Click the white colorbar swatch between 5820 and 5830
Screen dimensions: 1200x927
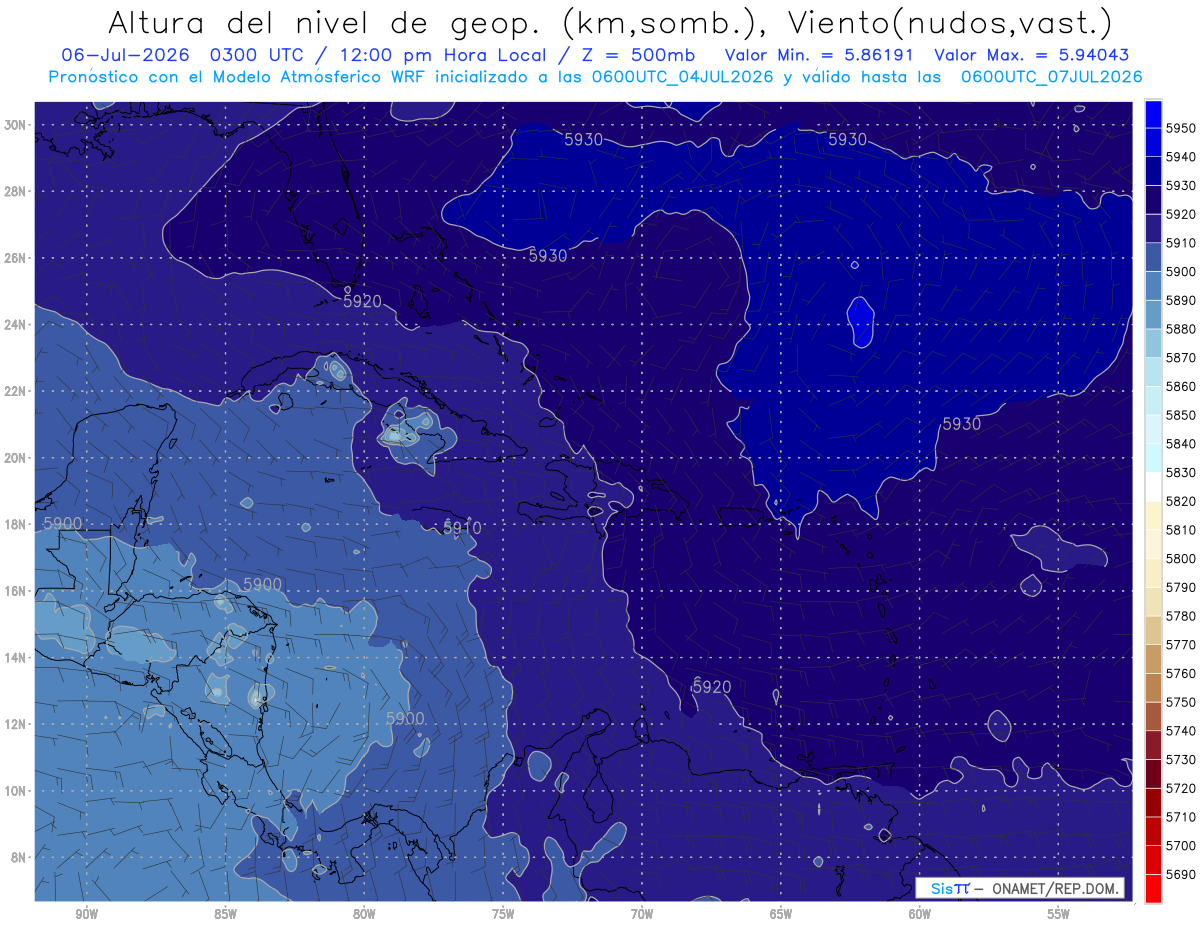click(x=1153, y=487)
